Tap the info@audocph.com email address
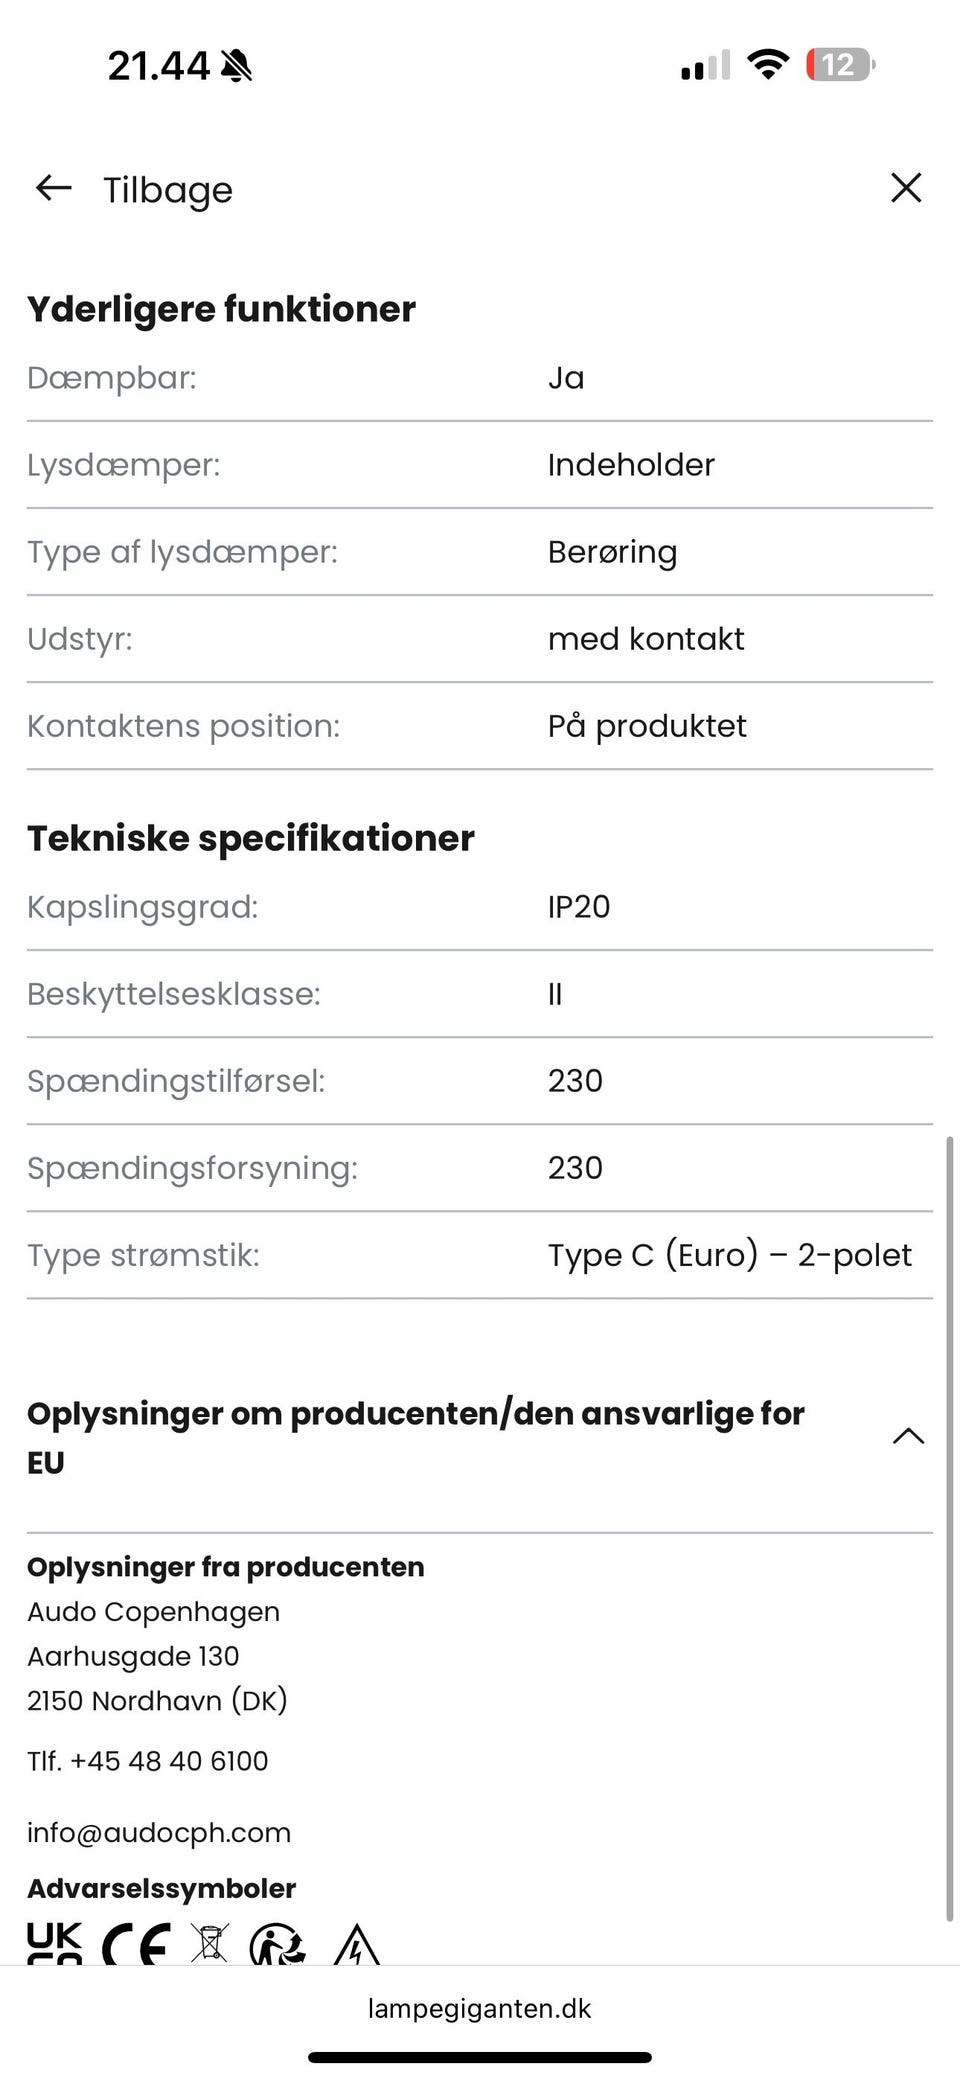This screenshot has height=2081, width=960. tap(159, 1833)
